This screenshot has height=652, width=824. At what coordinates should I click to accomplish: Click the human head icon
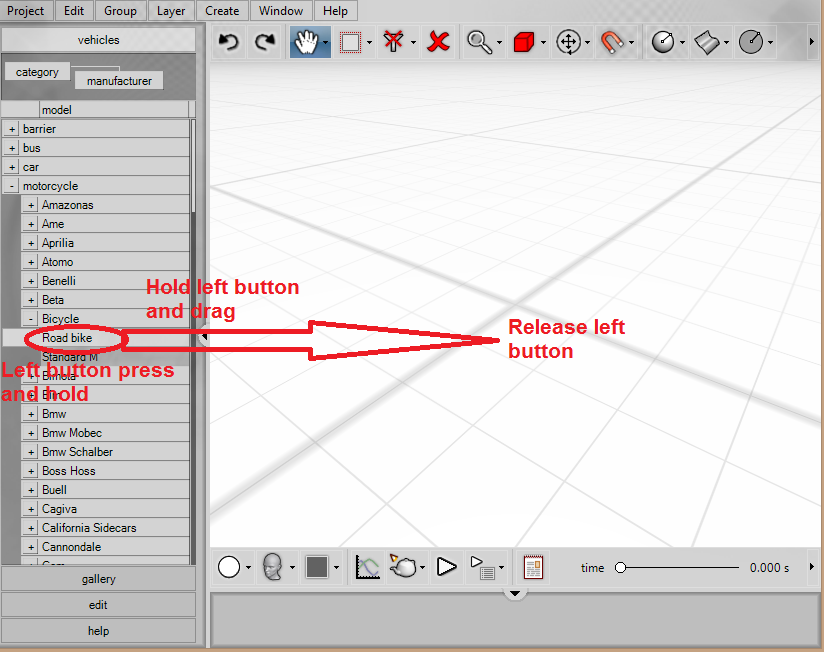point(273,567)
